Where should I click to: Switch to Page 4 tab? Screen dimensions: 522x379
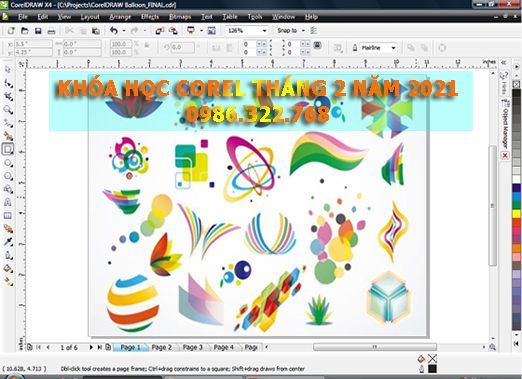pos(224,347)
